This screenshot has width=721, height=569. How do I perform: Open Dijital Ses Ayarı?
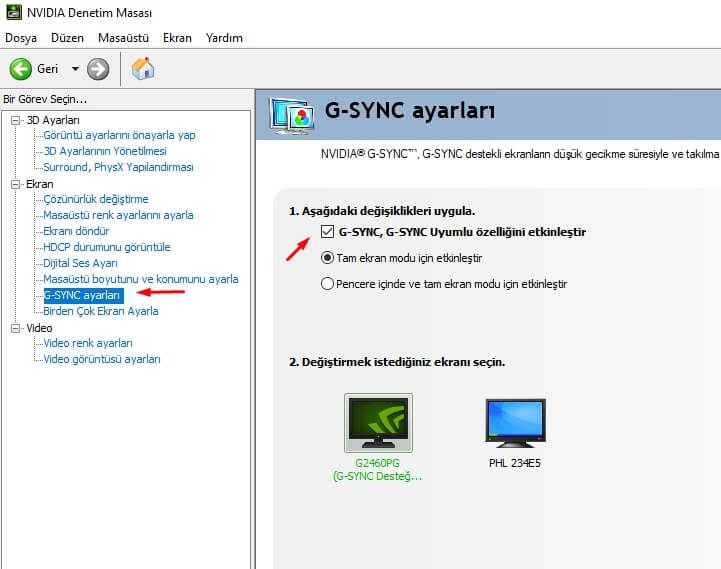click(x=80, y=263)
